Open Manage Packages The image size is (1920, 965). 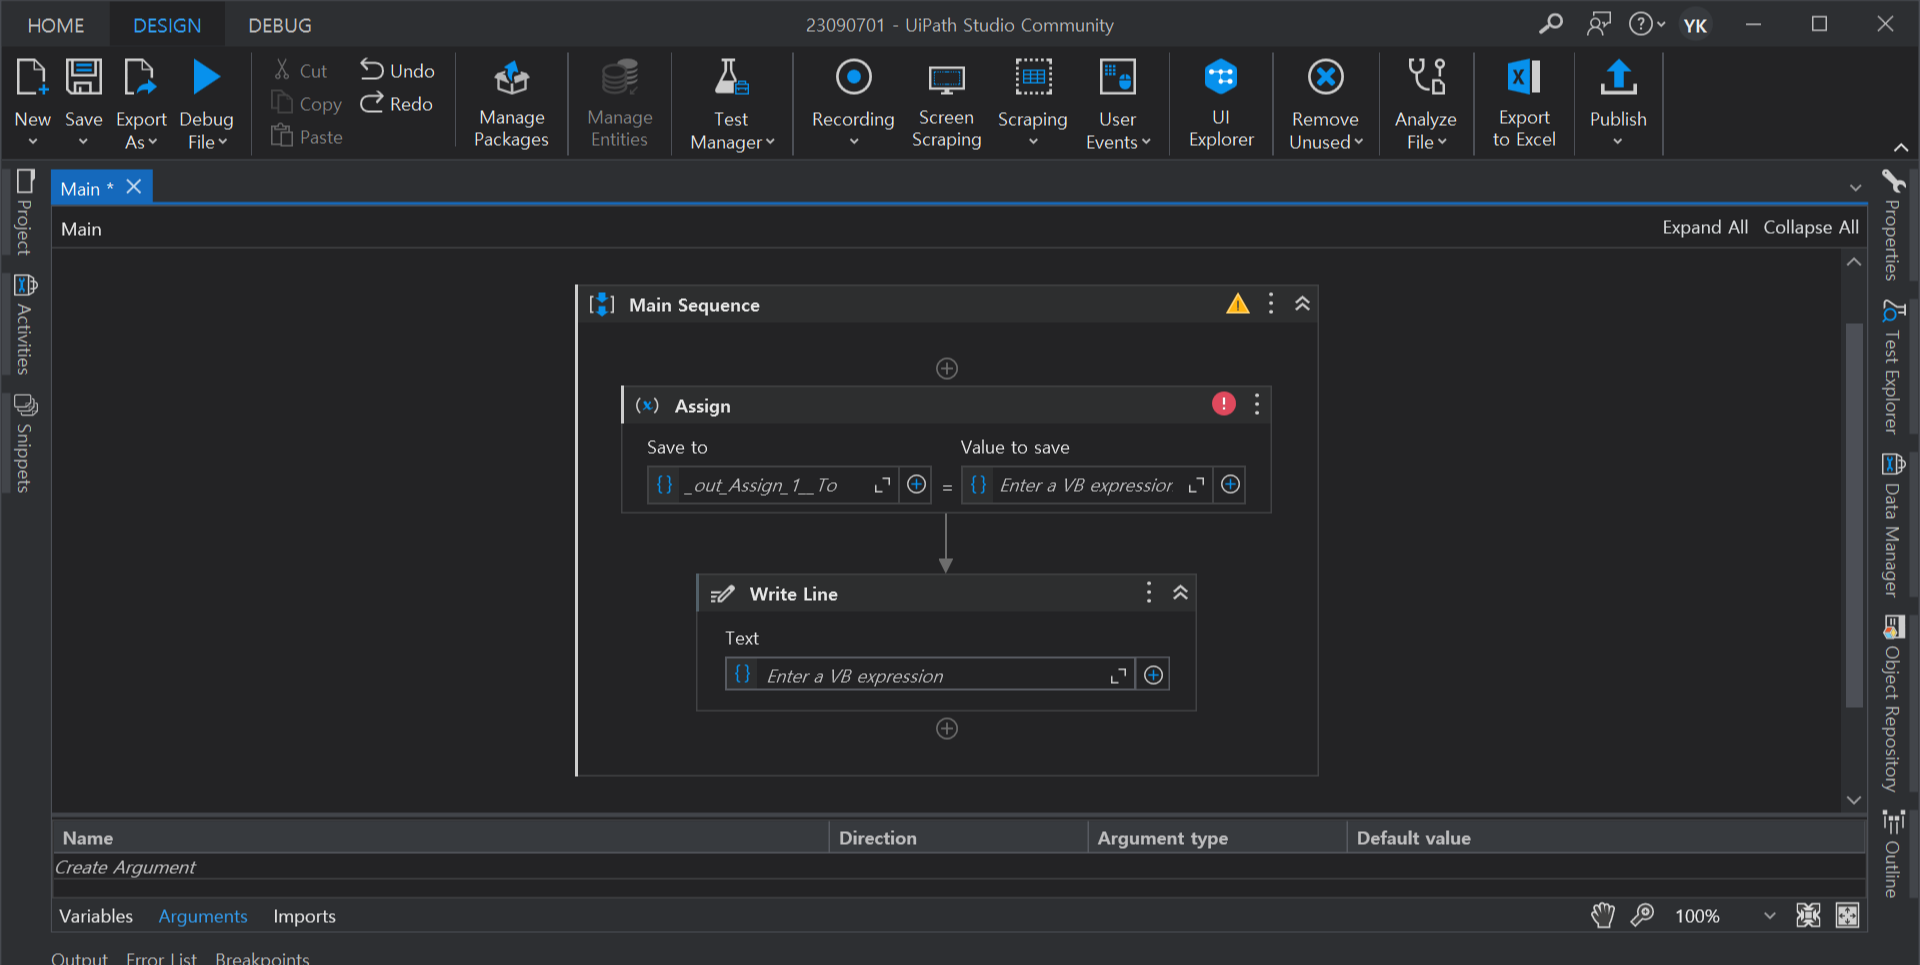[511, 104]
